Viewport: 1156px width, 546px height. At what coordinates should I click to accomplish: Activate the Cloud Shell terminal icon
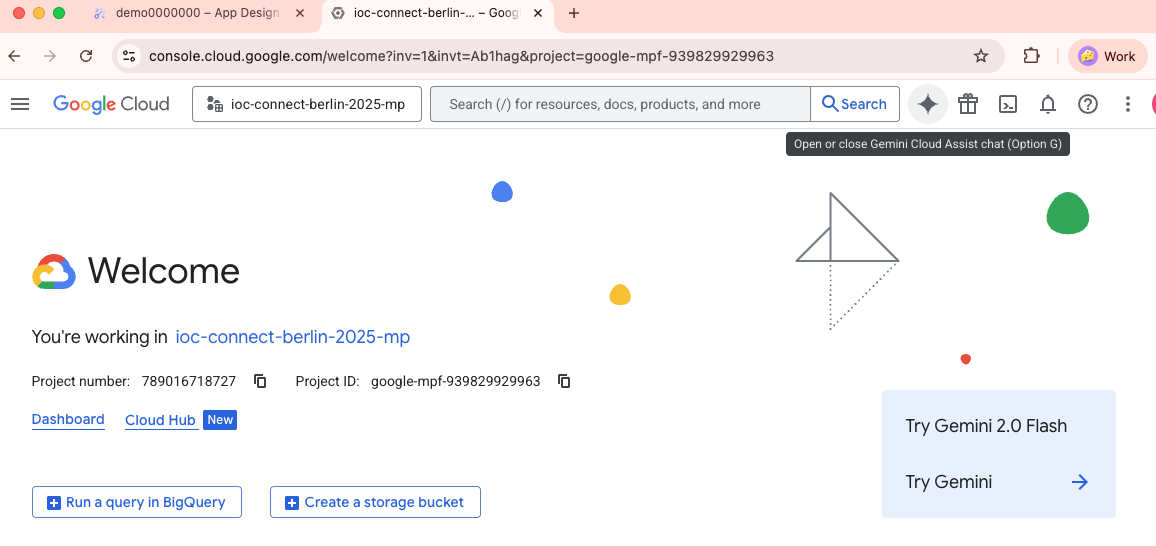[1008, 104]
